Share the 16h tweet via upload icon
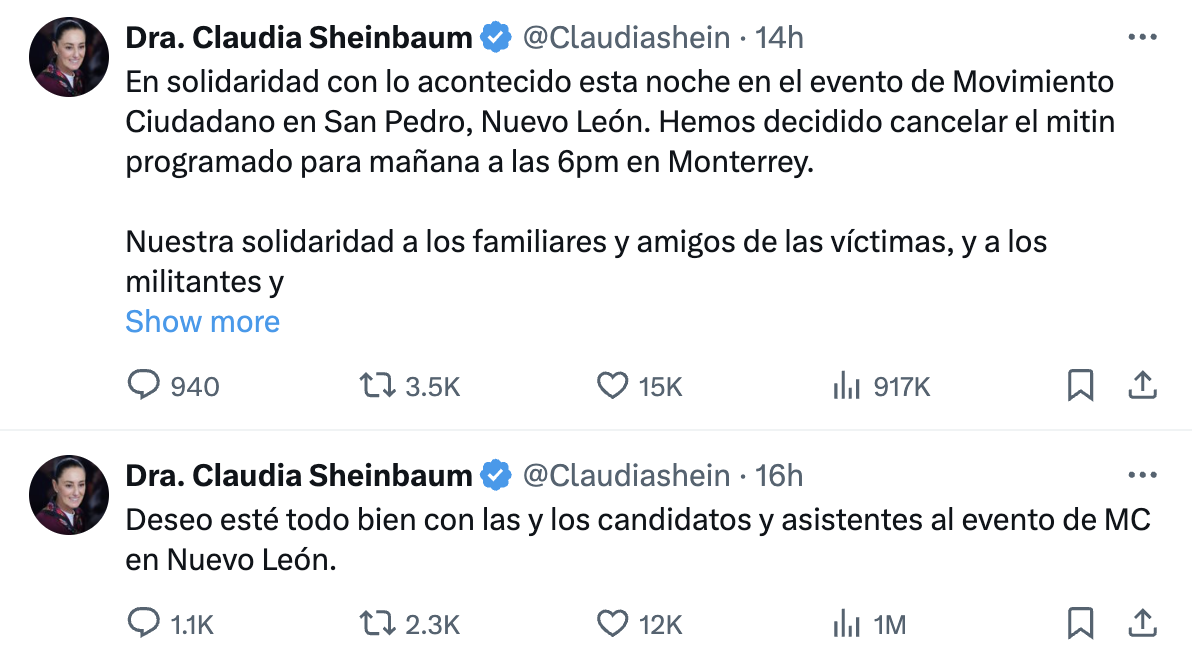The image size is (1192, 662). [1142, 623]
